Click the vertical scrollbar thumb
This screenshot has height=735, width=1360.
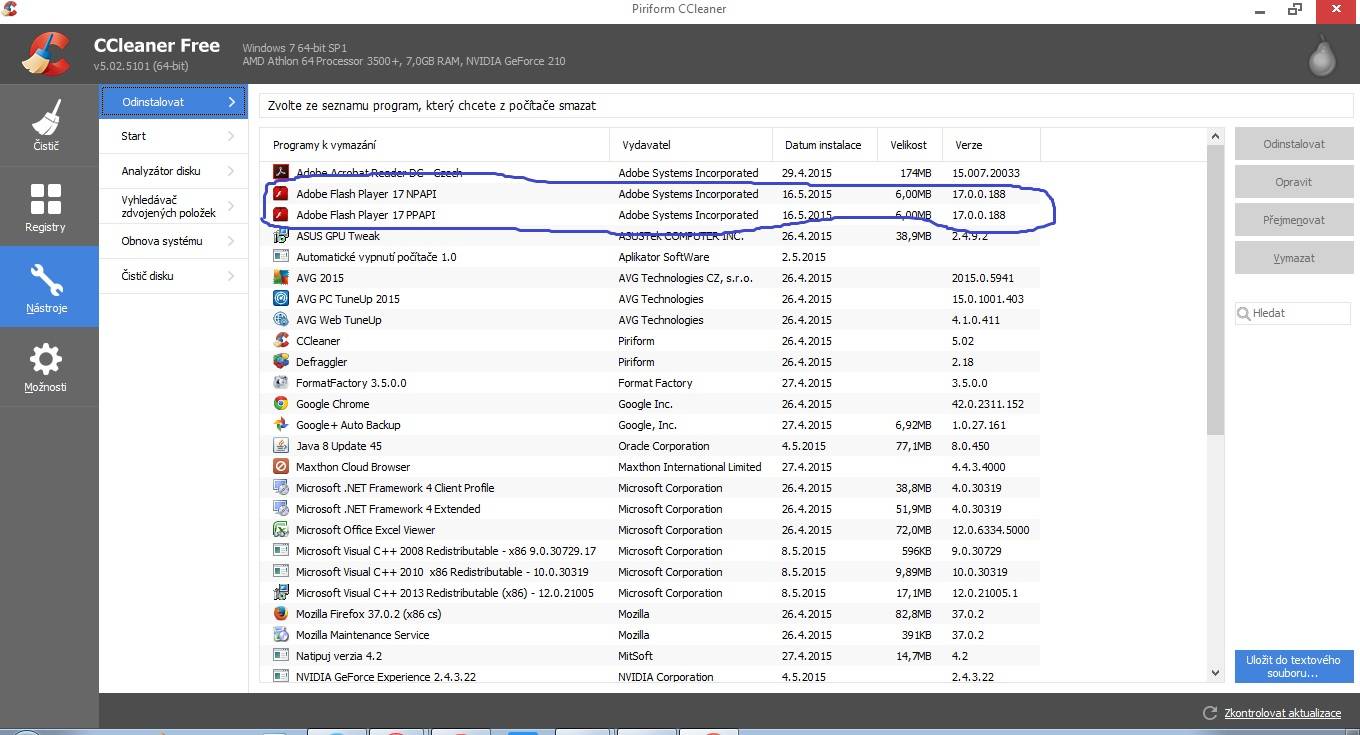[x=1216, y=290]
